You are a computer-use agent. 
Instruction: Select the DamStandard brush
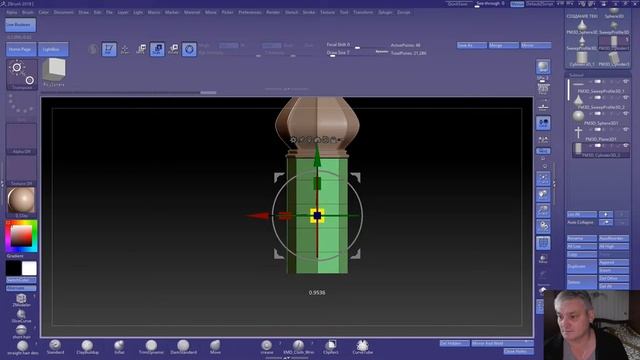point(183,347)
